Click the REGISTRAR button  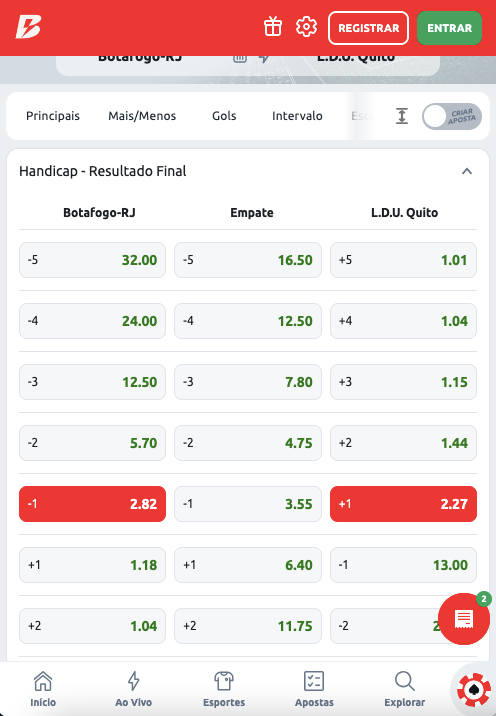(368, 28)
